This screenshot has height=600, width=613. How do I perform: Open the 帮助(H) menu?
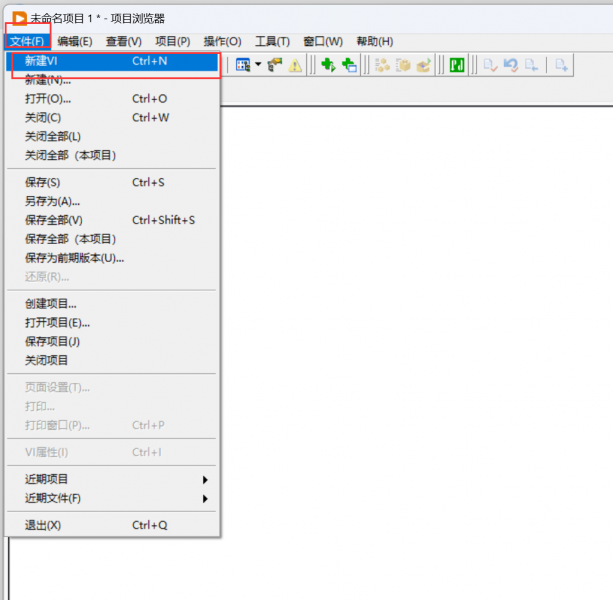point(375,41)
